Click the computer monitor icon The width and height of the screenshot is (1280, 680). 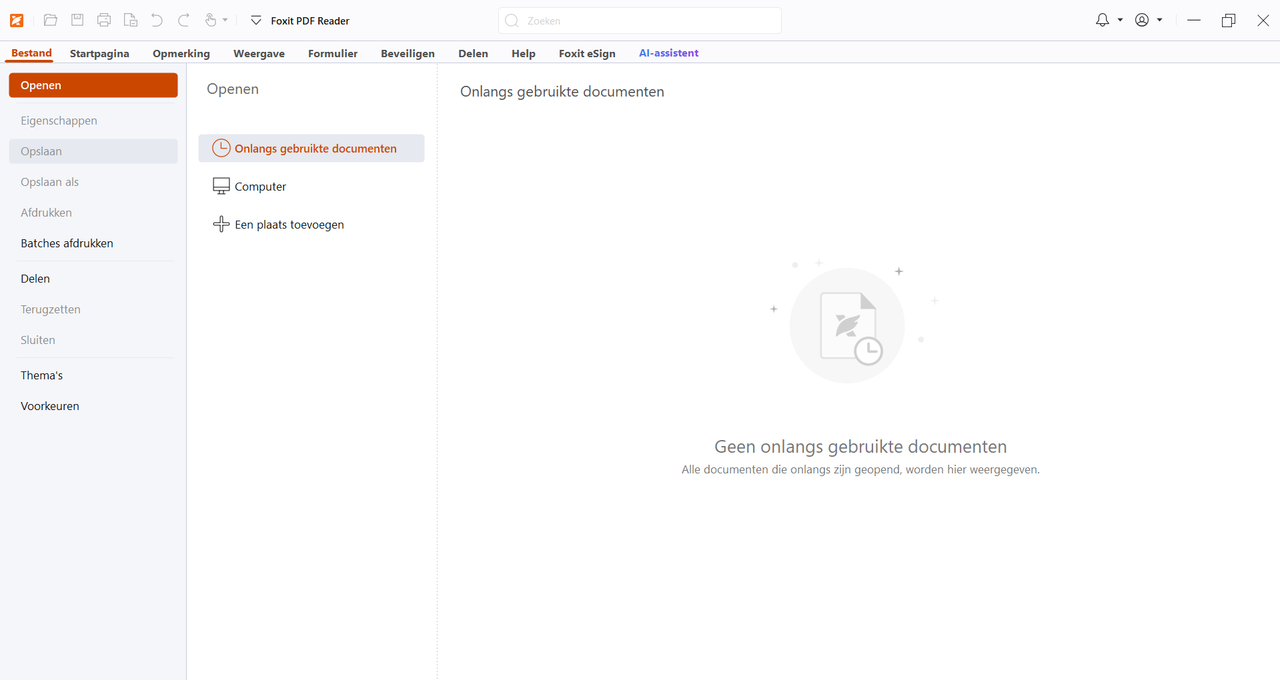pos(221,187)
